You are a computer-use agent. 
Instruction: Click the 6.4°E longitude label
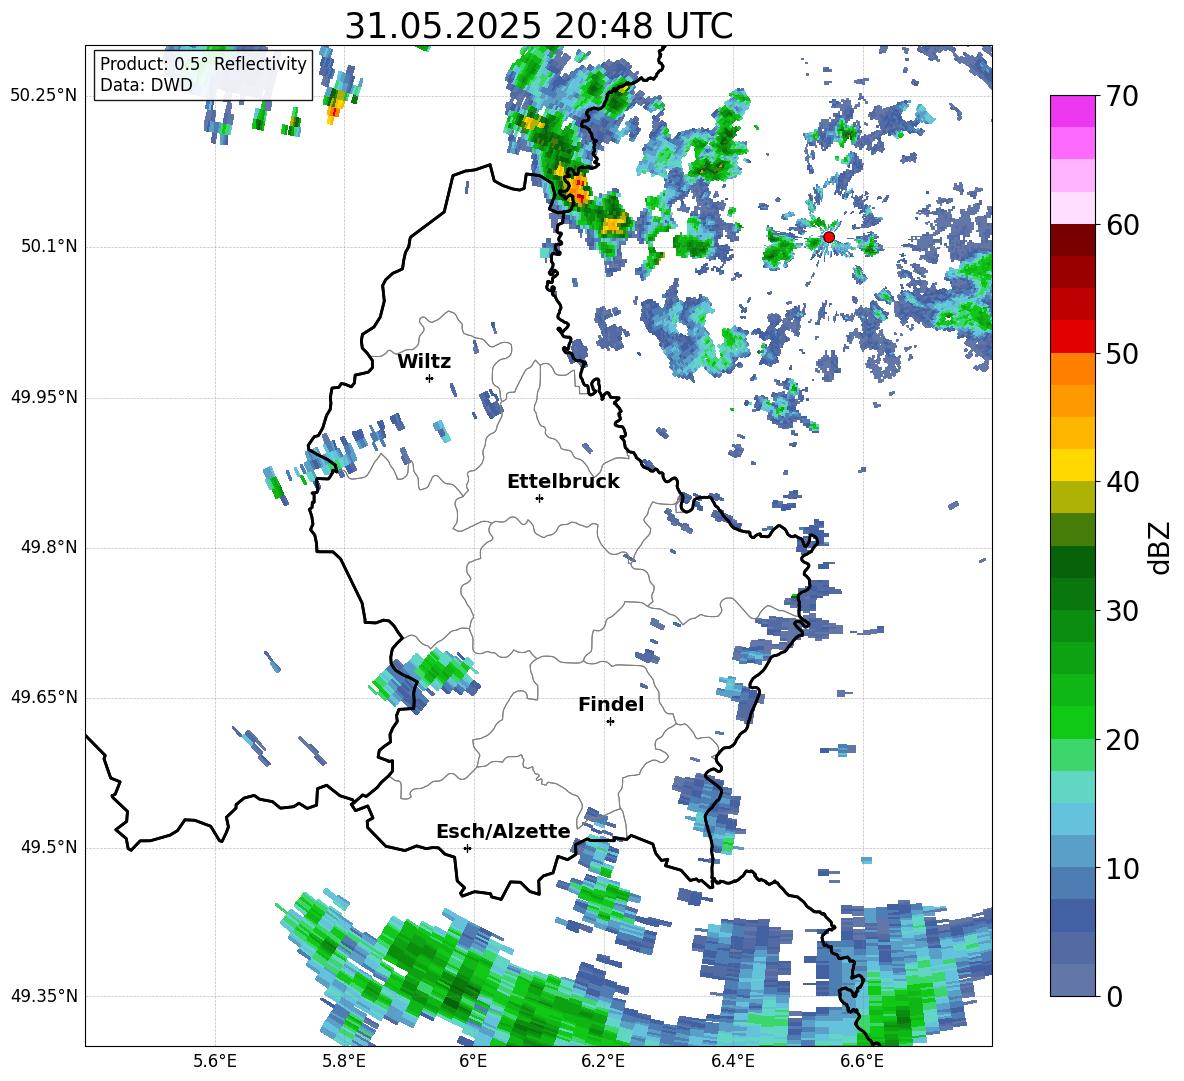tap(732, 1062)
